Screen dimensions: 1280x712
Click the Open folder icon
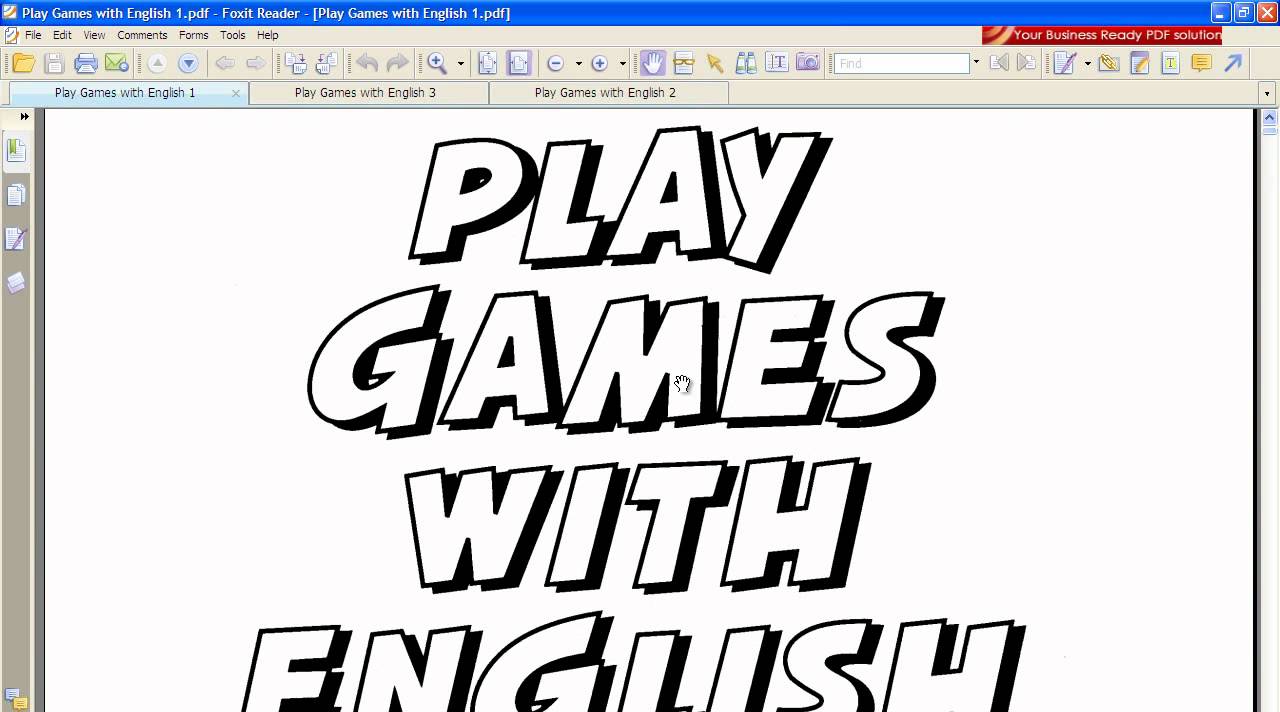click(23, 63)
